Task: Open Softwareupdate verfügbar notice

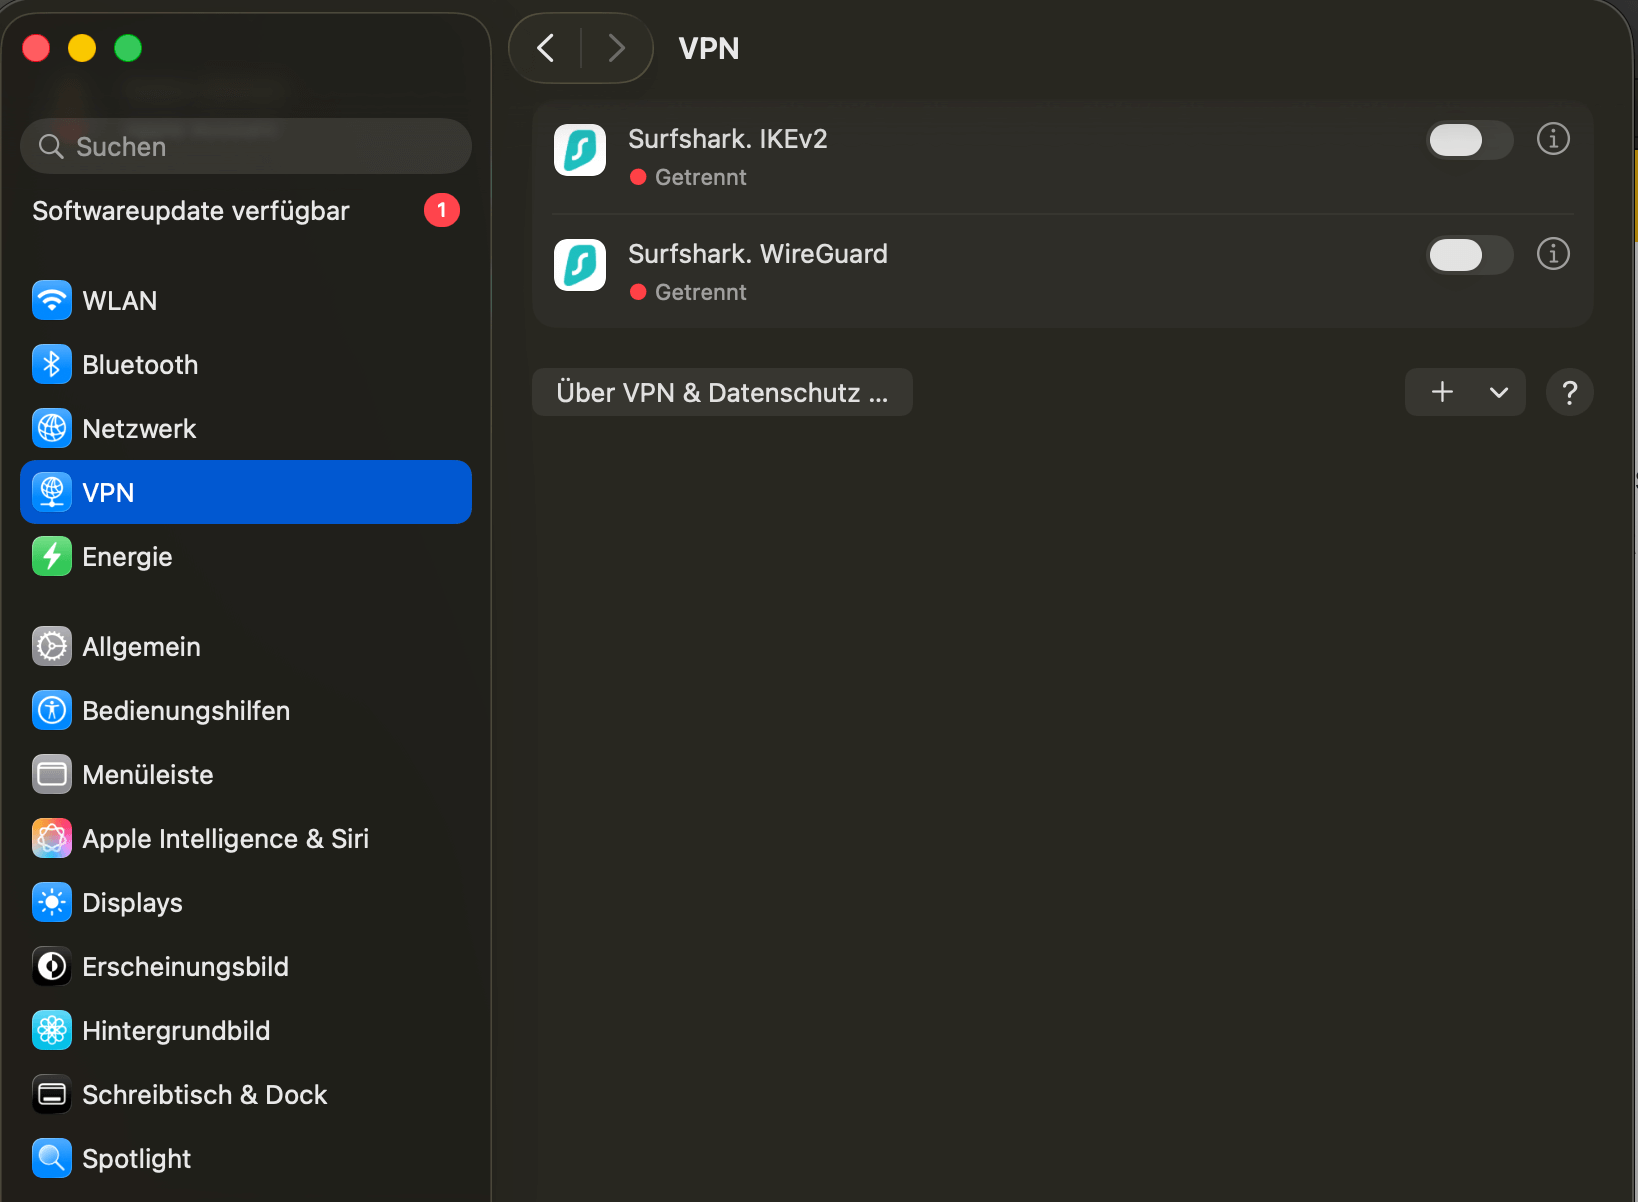Action: click(191, 211)
